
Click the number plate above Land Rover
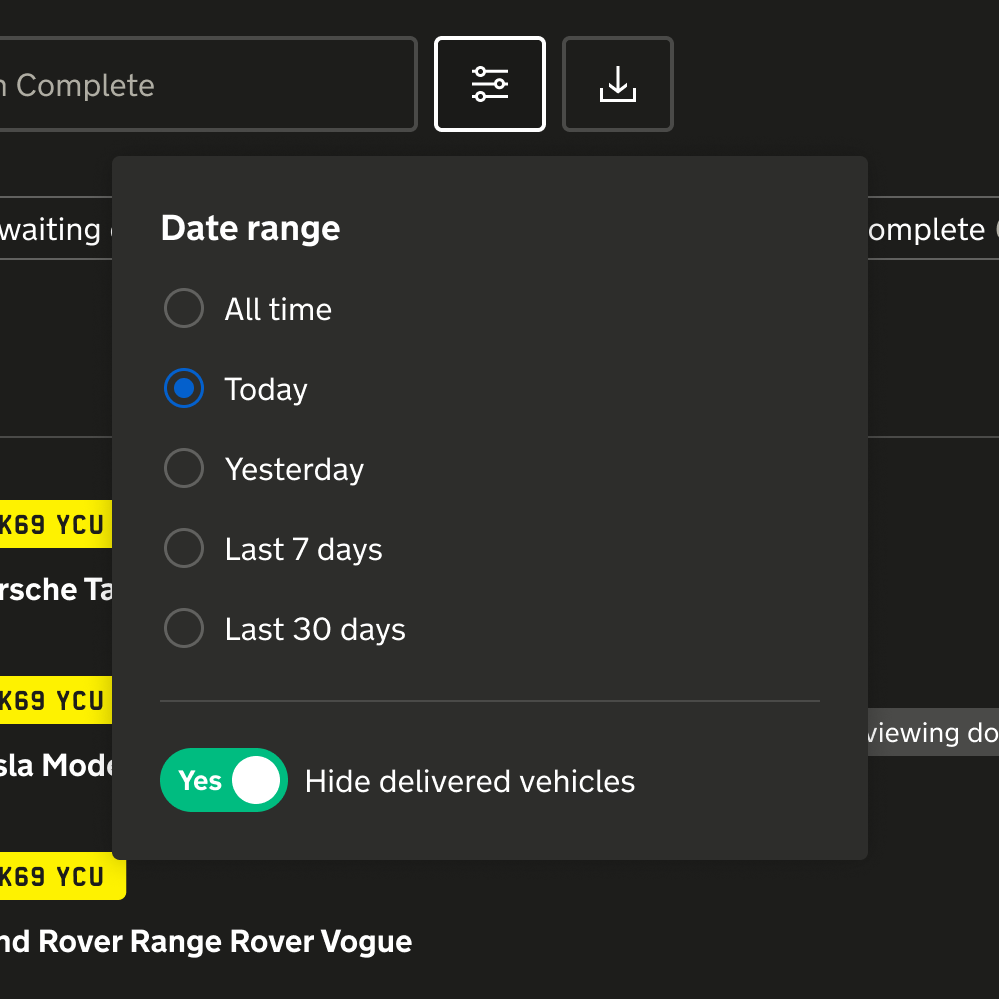point(62,877)
